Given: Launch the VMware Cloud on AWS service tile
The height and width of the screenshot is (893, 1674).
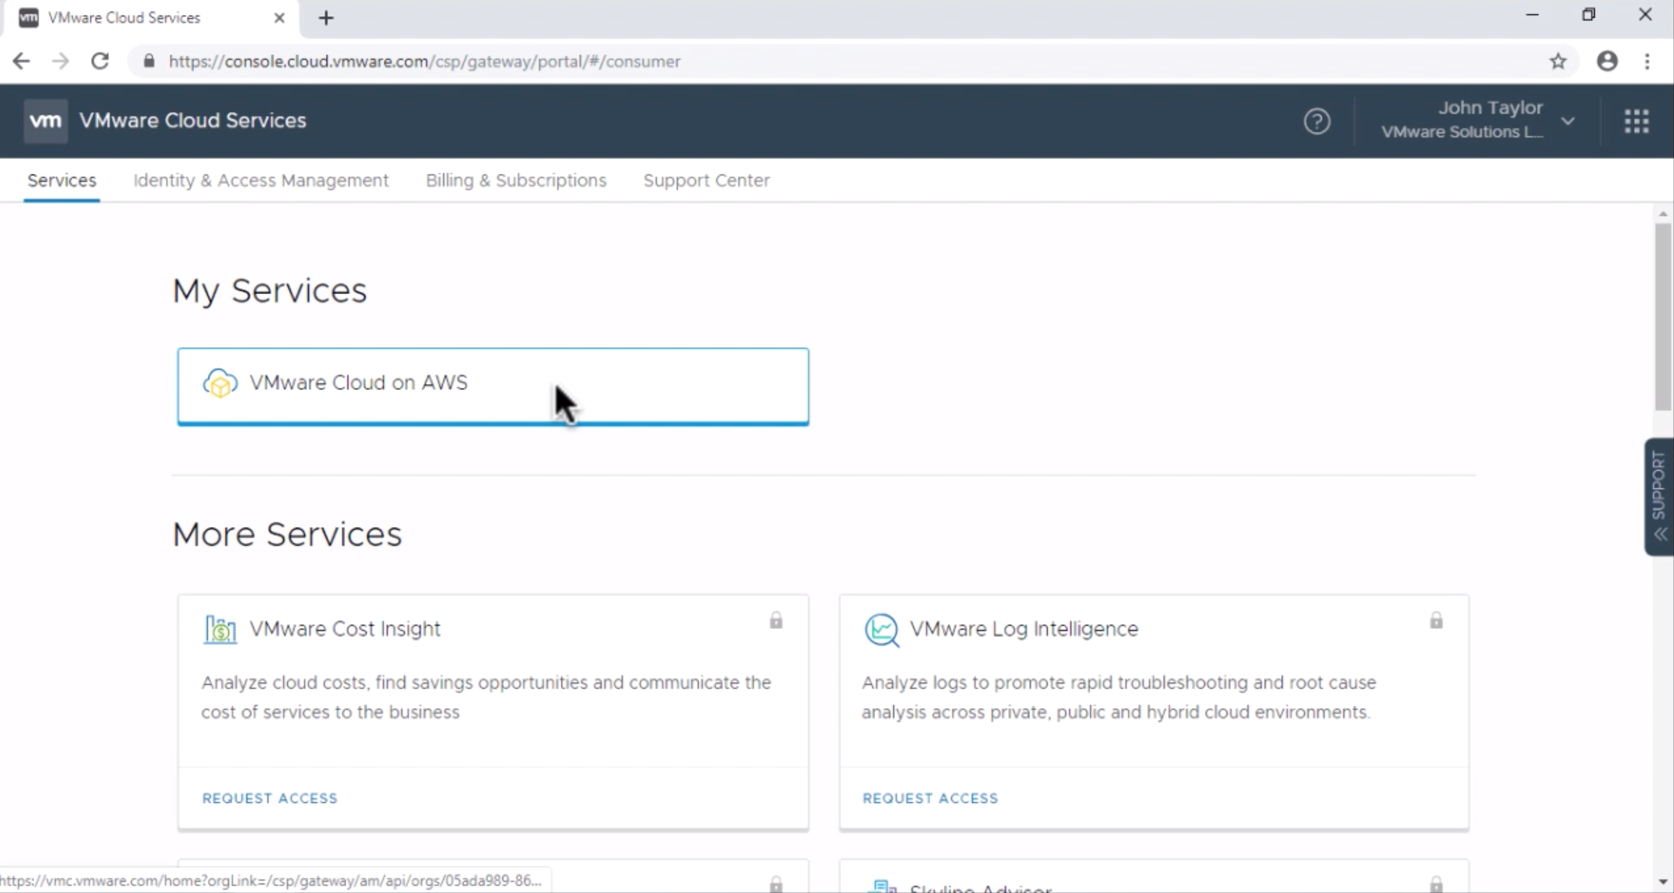Looking at the screenshot, I should (x=493, y=386).
